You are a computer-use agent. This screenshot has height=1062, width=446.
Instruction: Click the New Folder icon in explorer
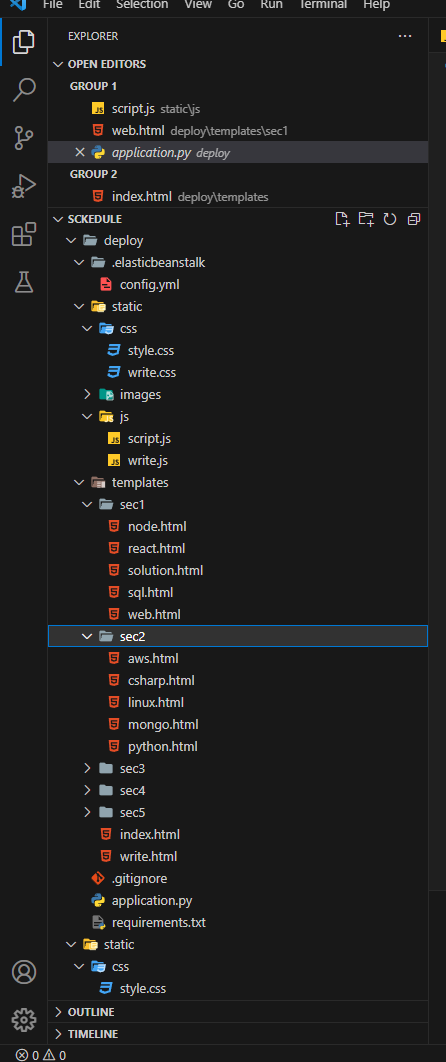pyautogui.click(x=366, y=219)
